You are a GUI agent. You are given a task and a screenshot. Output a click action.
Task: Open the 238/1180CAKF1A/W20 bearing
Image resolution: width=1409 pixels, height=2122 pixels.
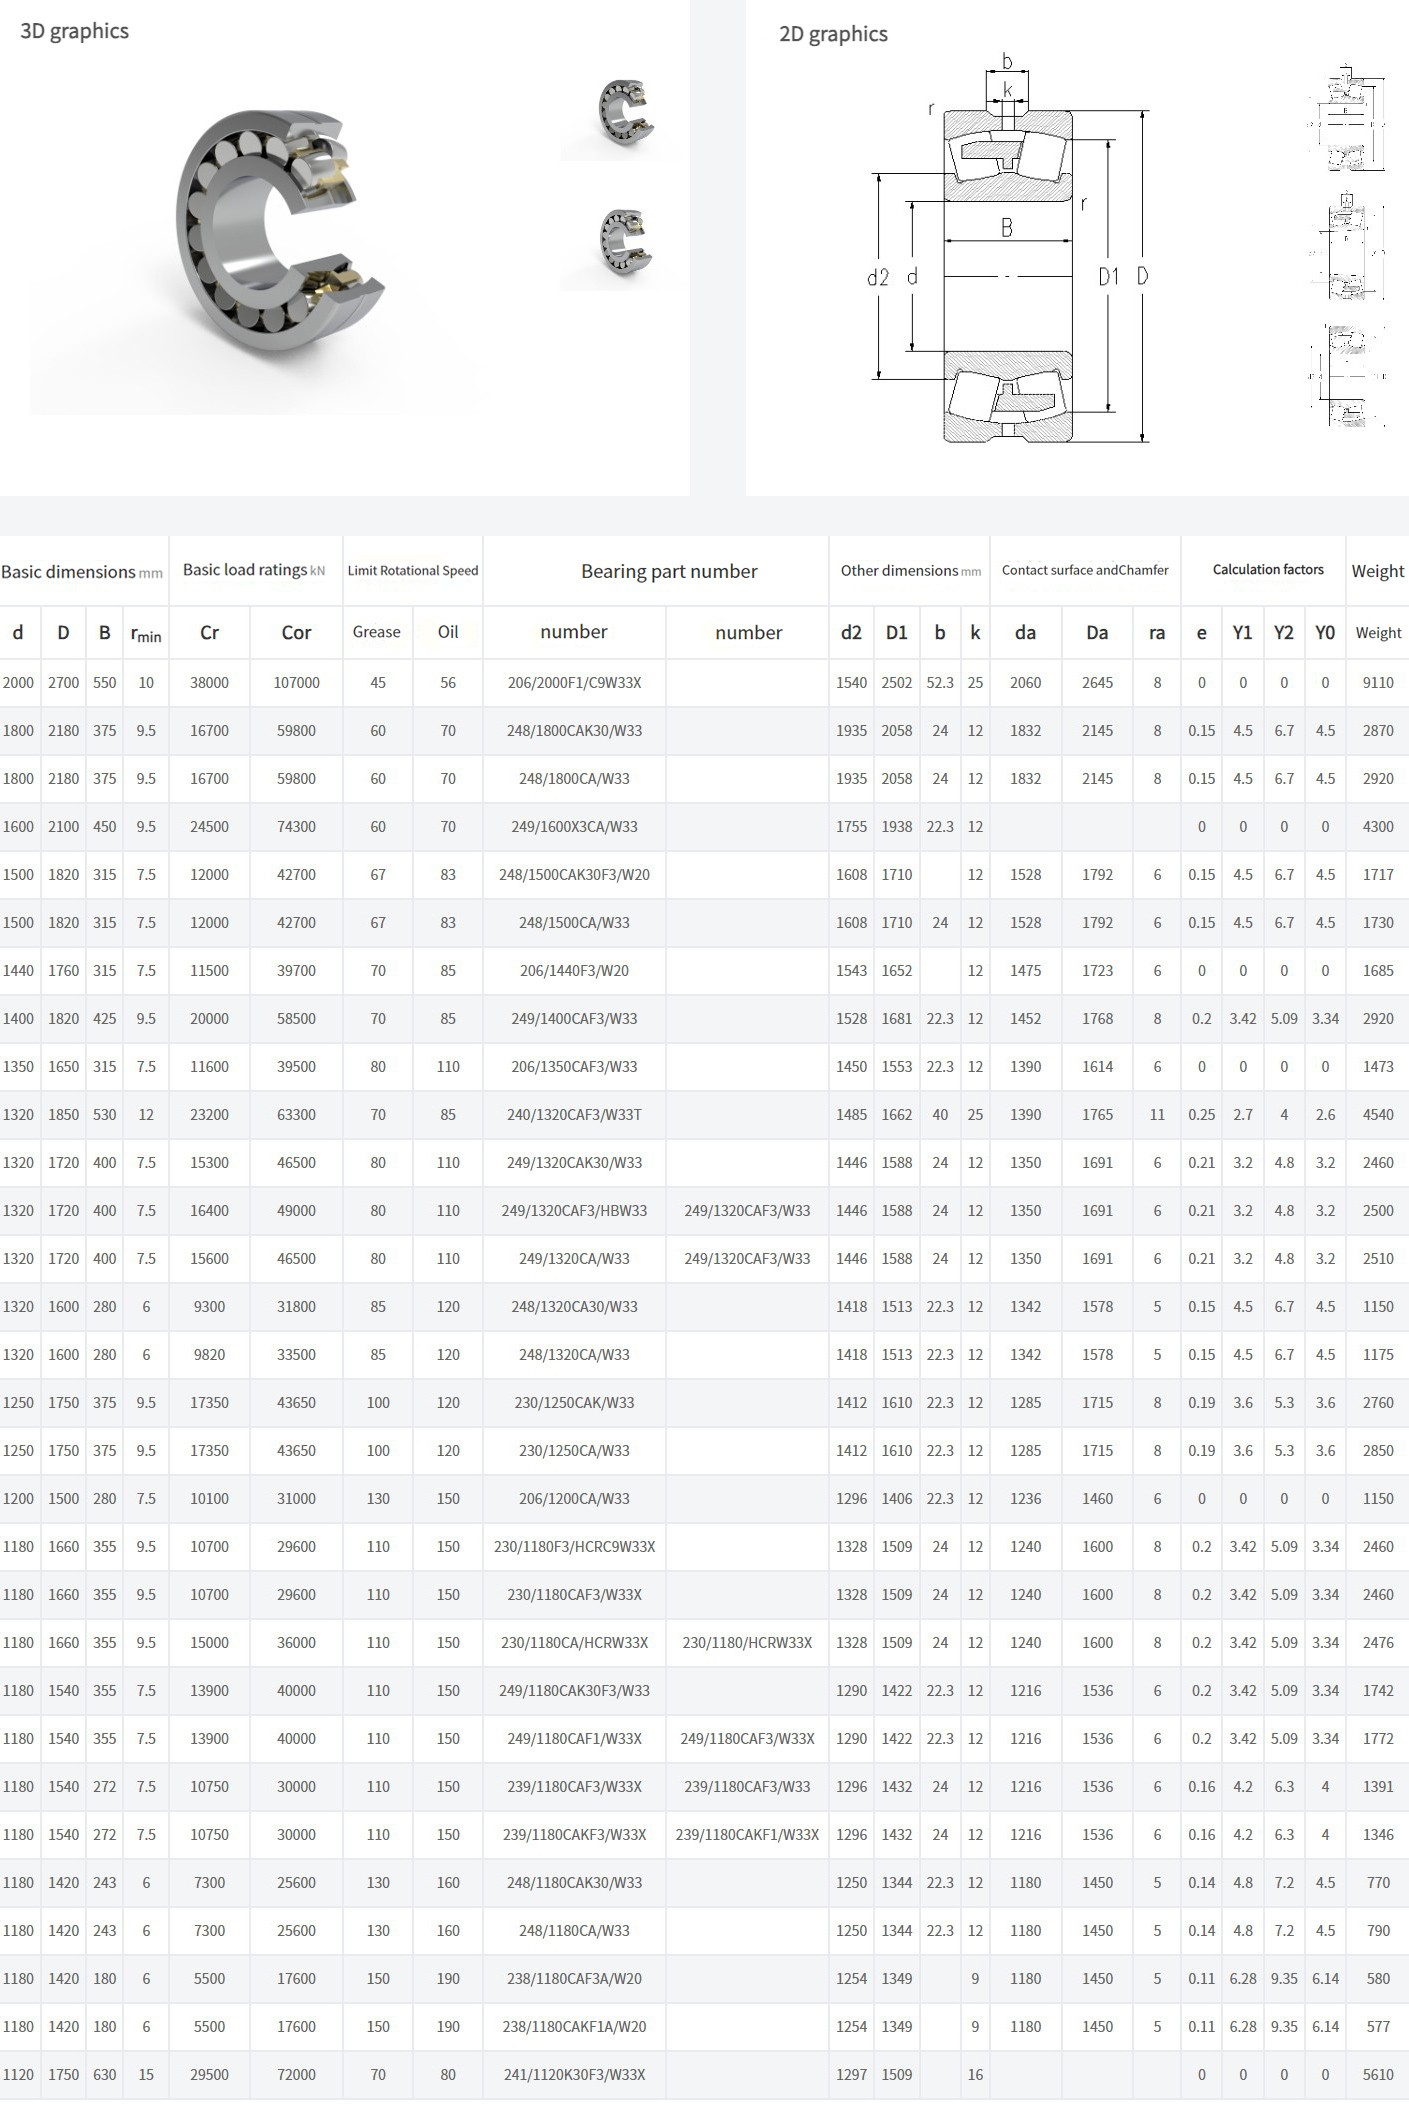pyautogui.click(x=574, y=2027)
